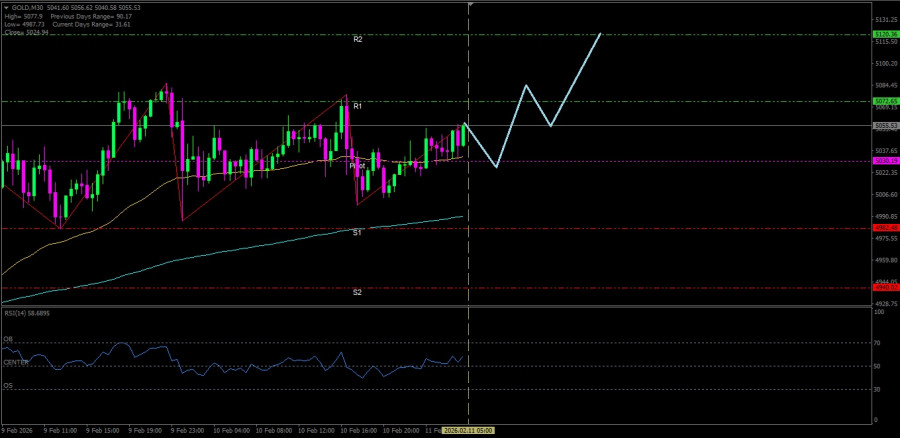Viewport: 900px width, 438px height.
Task: Click the highlighted 2026.02.11 05:00 time label
Action: tap(470, 431)
